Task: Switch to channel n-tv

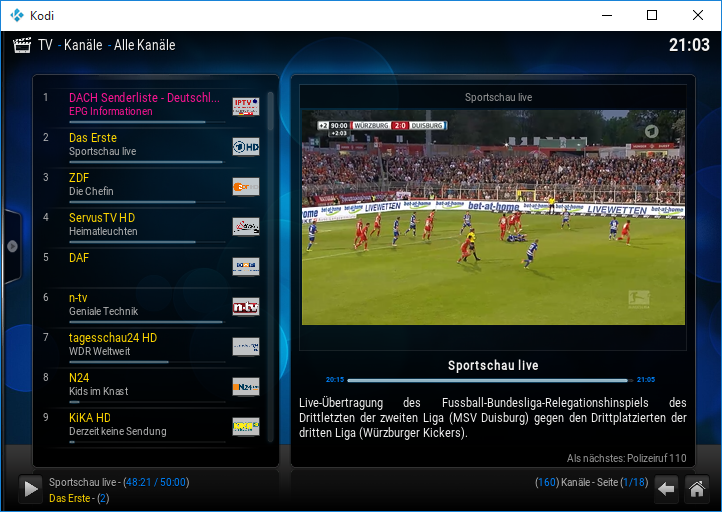Action: tap(78, 298)
